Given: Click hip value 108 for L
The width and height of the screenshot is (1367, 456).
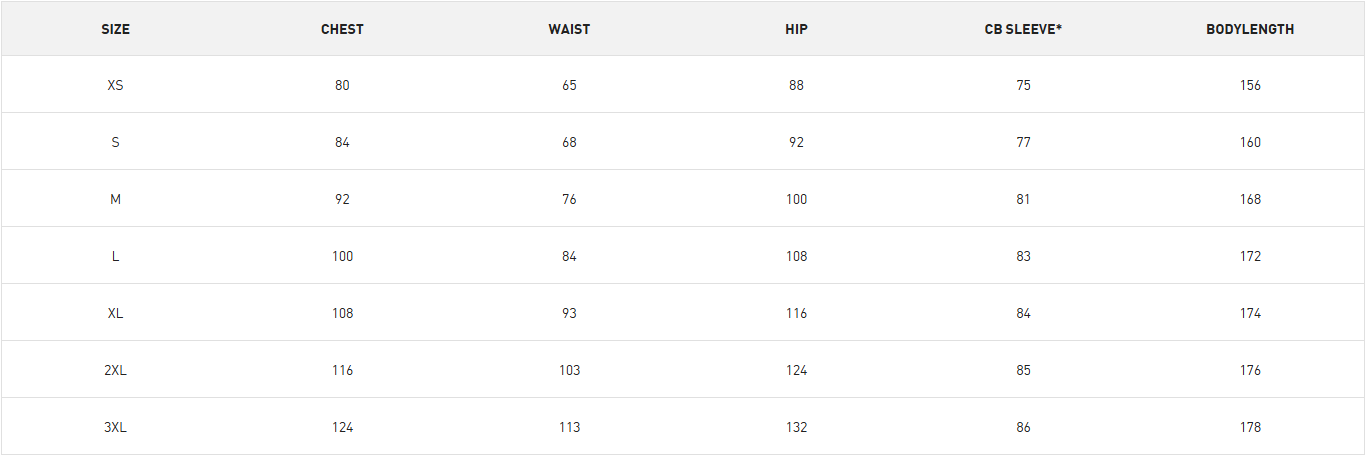Looking at the screenshot, I should click(796, 256).
